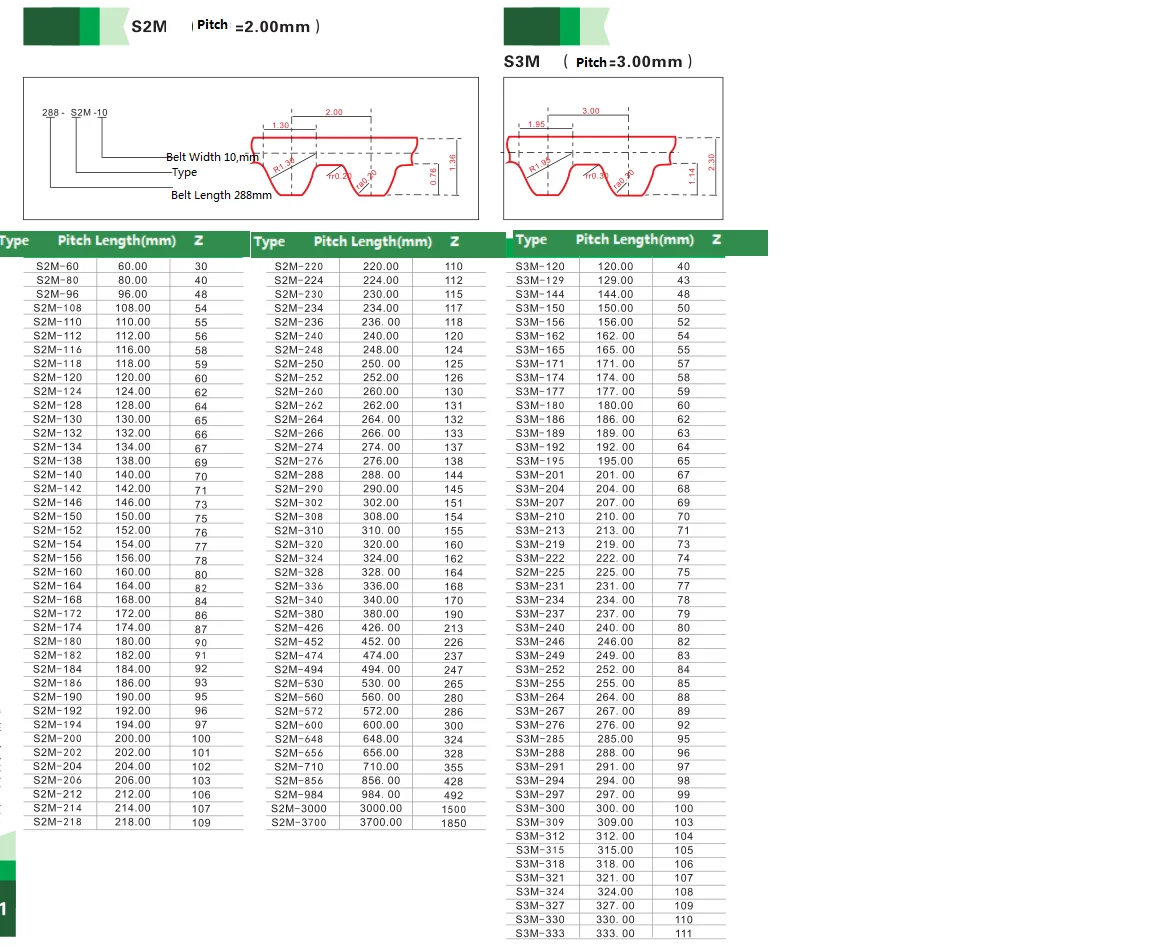Image resolution: width=1152 pixels, height=947 pixels.
Task: Select the S3M-333 last row
Action: (x=616, y=933)
